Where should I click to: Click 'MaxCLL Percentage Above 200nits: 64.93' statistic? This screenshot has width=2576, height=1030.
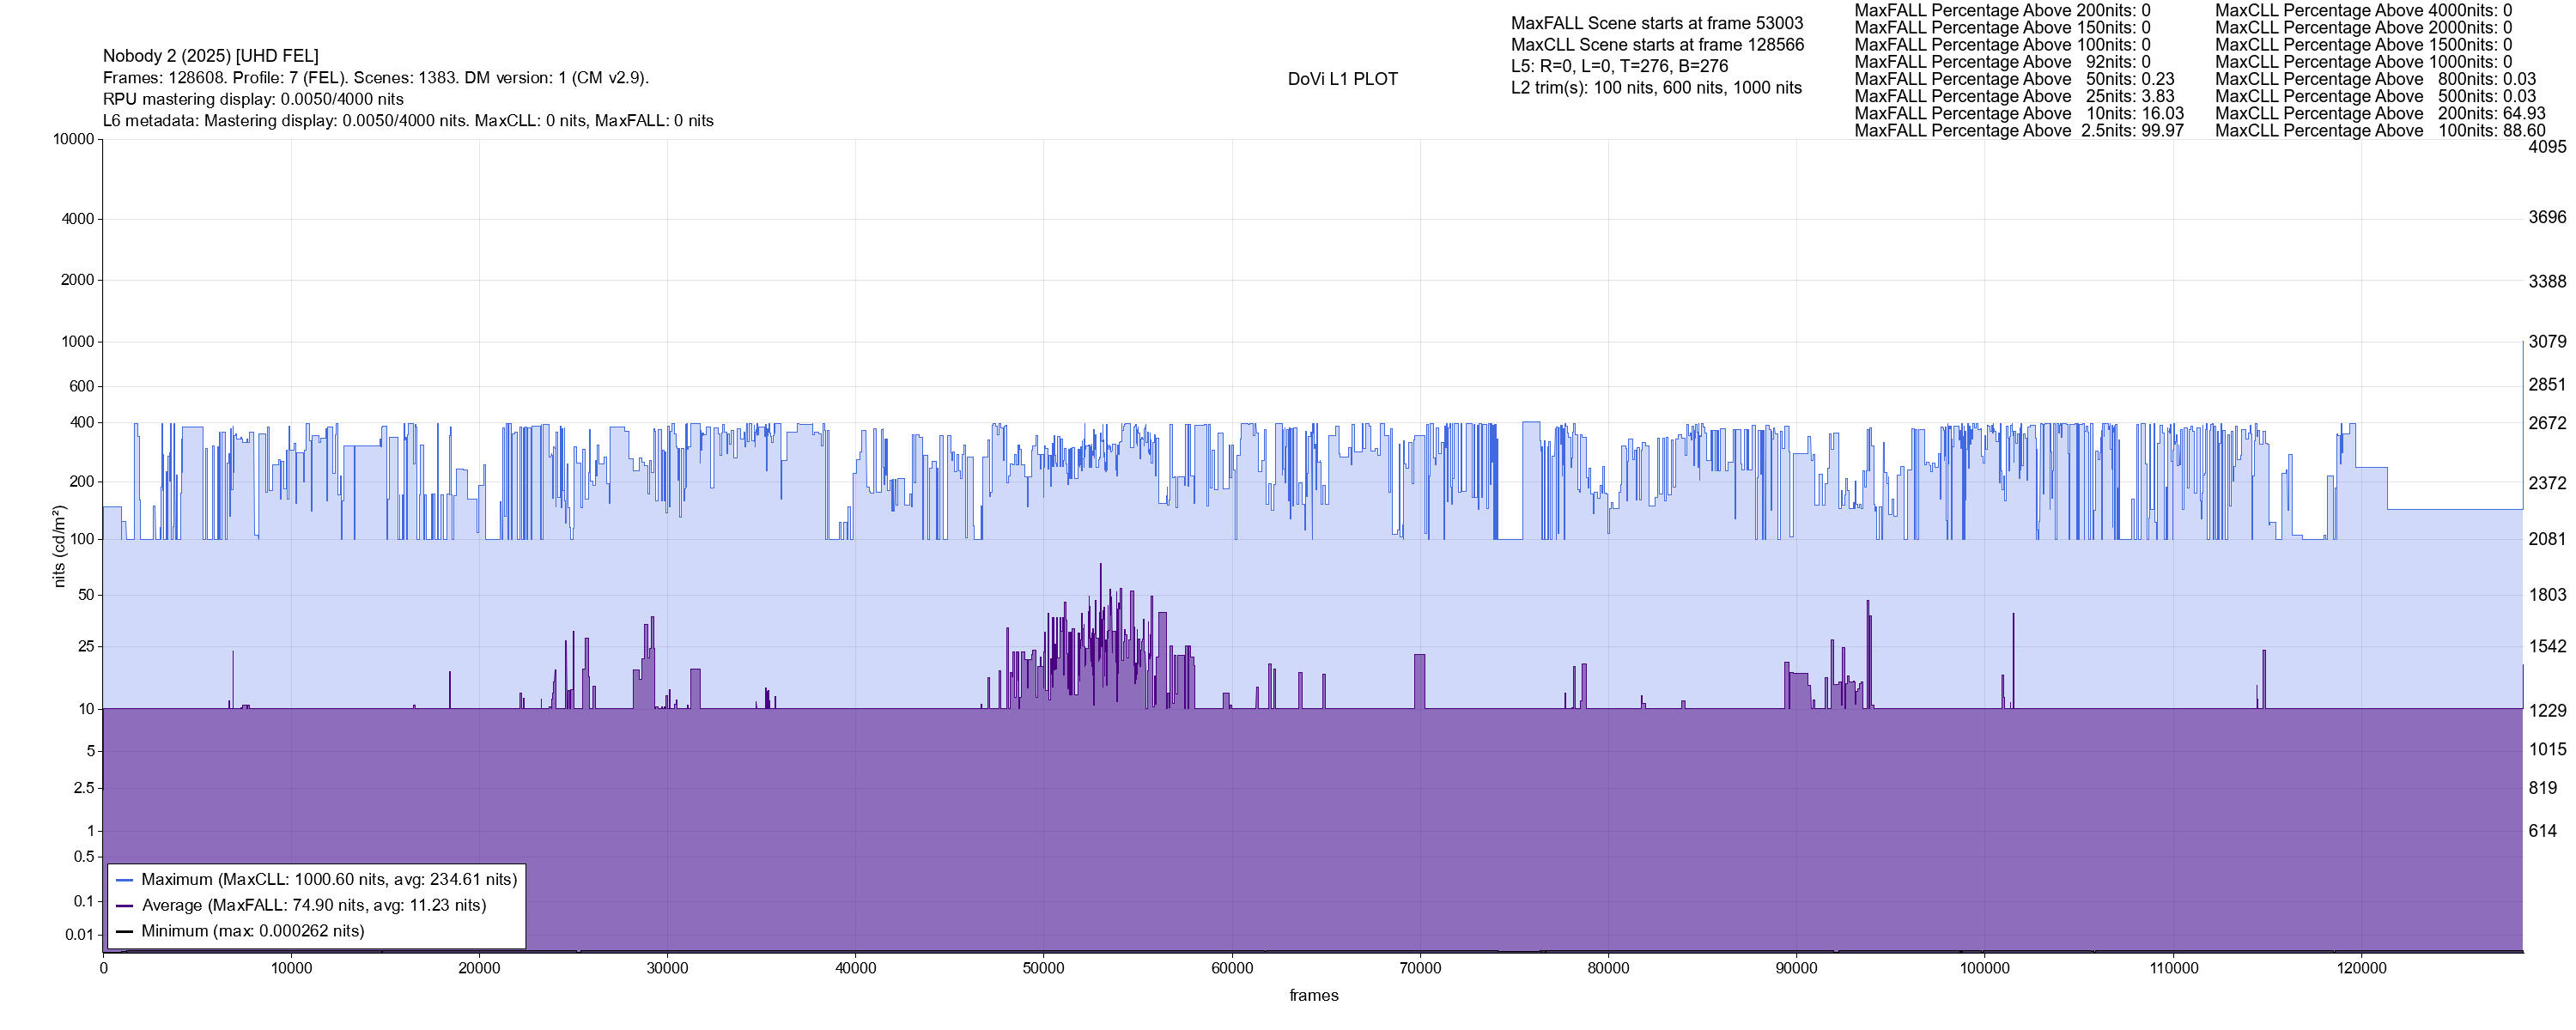pyautogui.click(x=2380, y=114)
